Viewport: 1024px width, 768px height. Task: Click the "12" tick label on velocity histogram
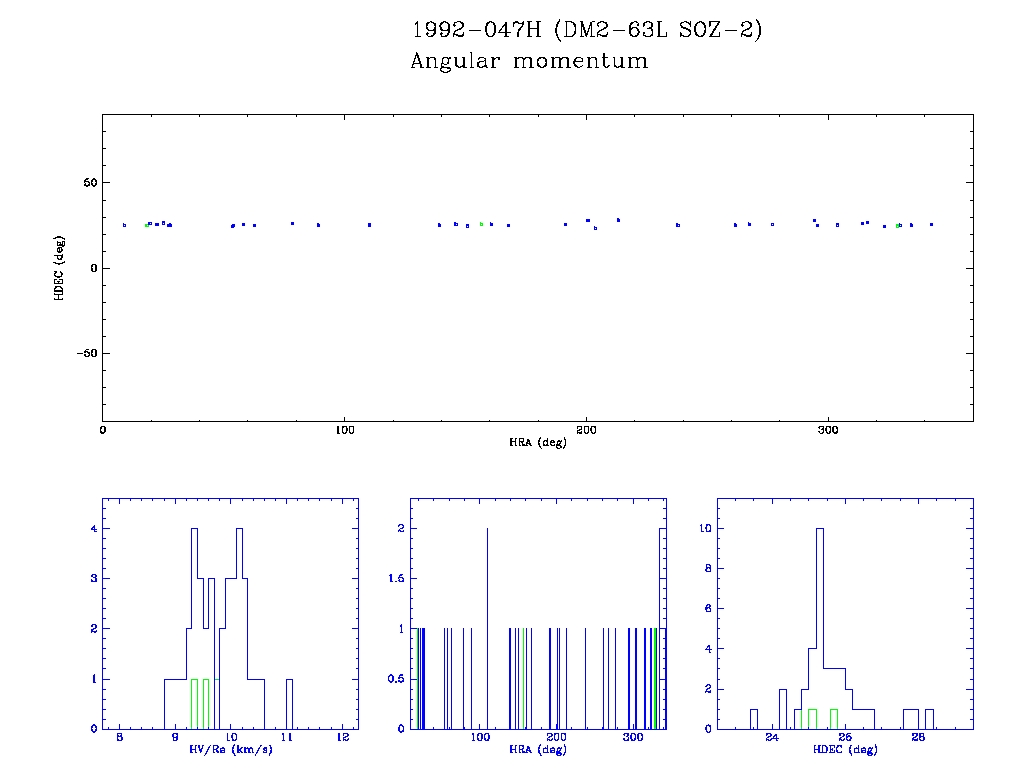pos(343,739)
